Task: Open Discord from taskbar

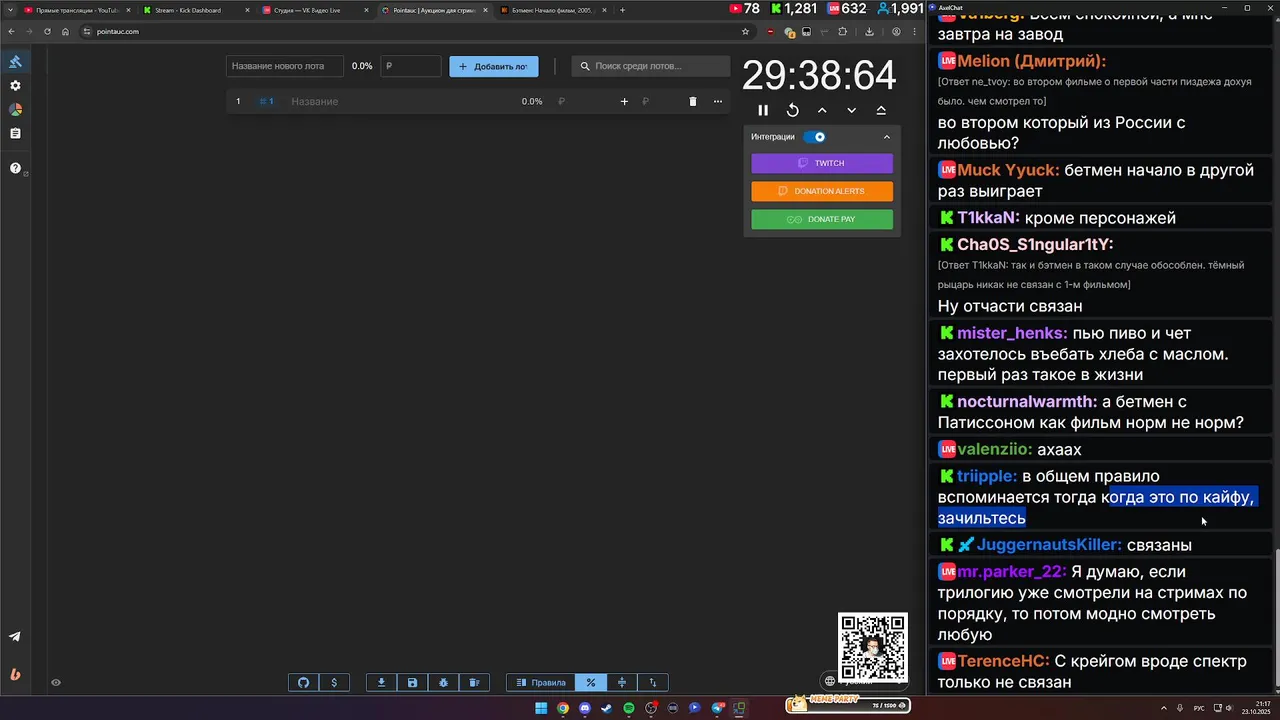Action: click(585, 708)
